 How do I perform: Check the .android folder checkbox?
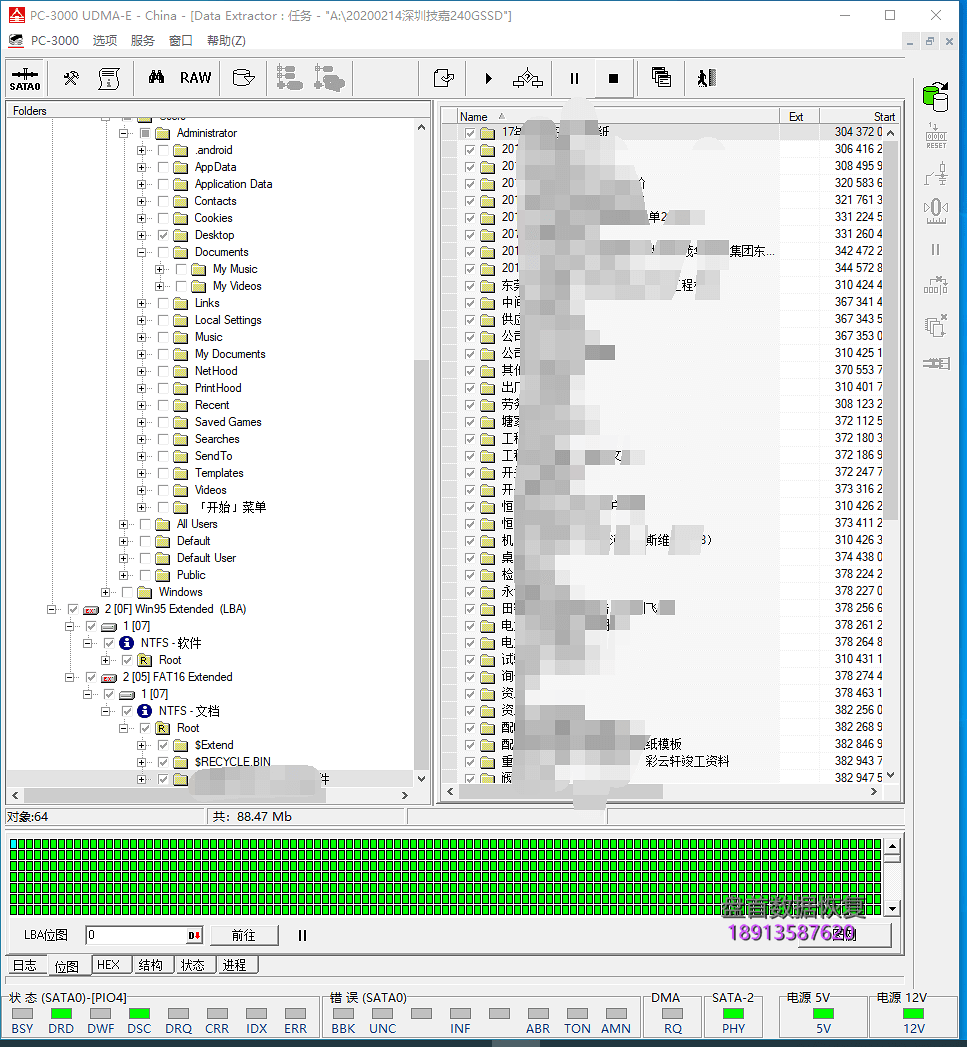point(164,150)
